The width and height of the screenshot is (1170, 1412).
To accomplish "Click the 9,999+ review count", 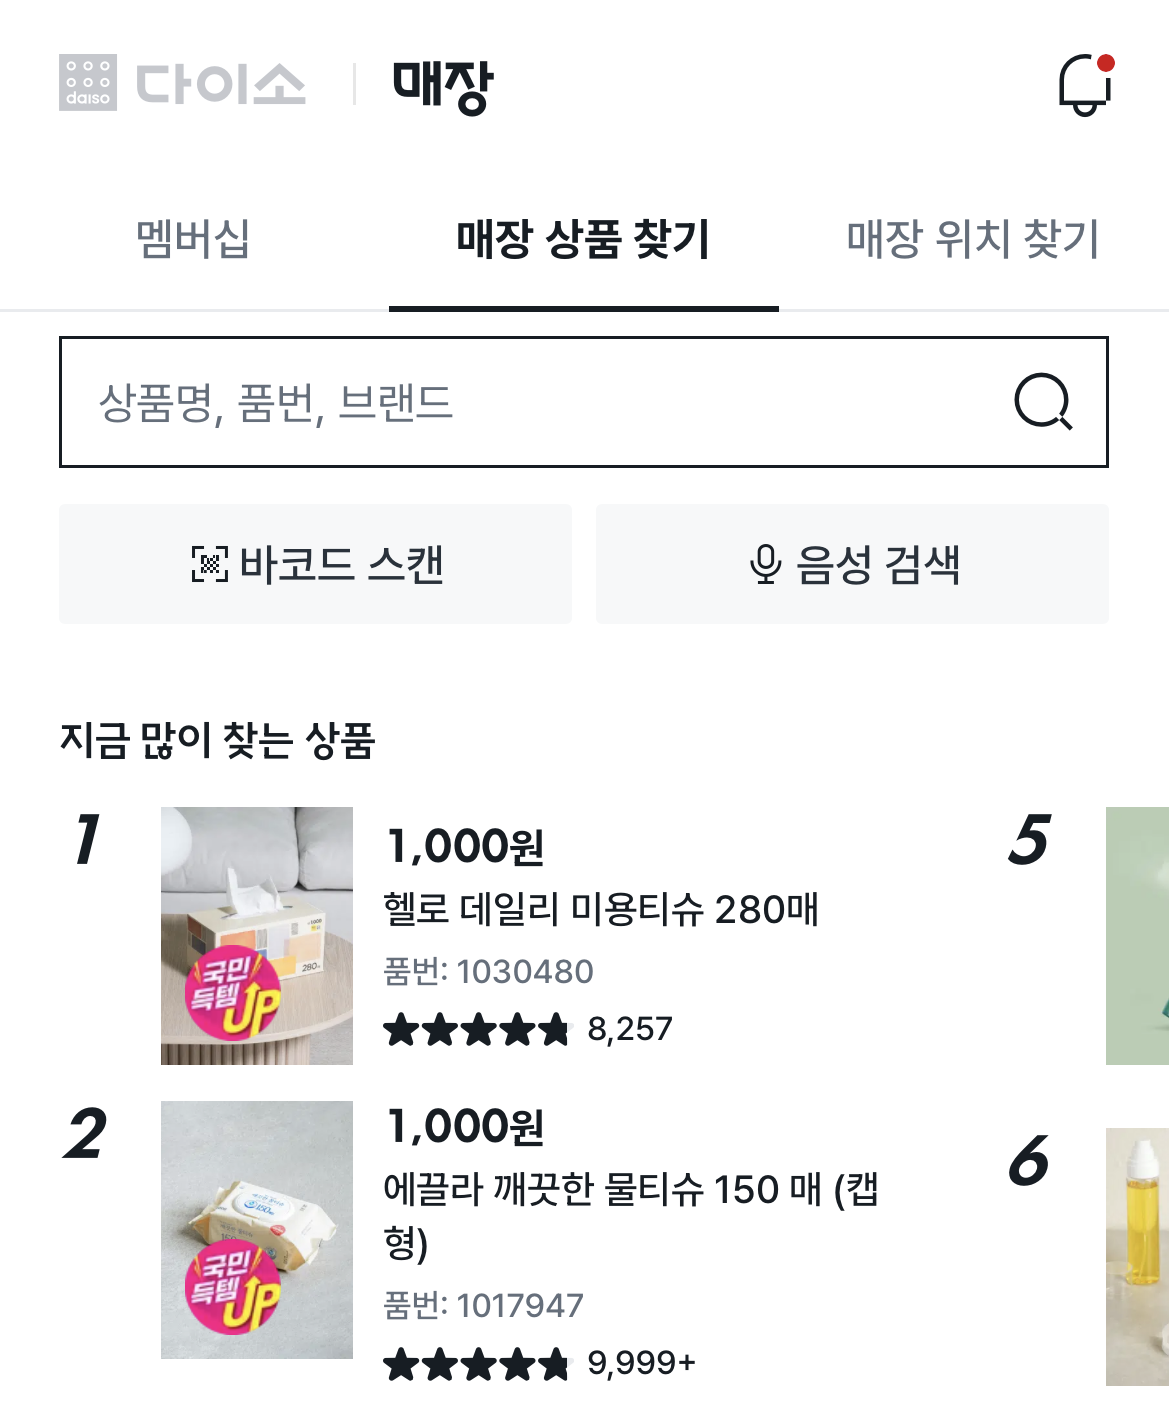I will [641, 1363].
